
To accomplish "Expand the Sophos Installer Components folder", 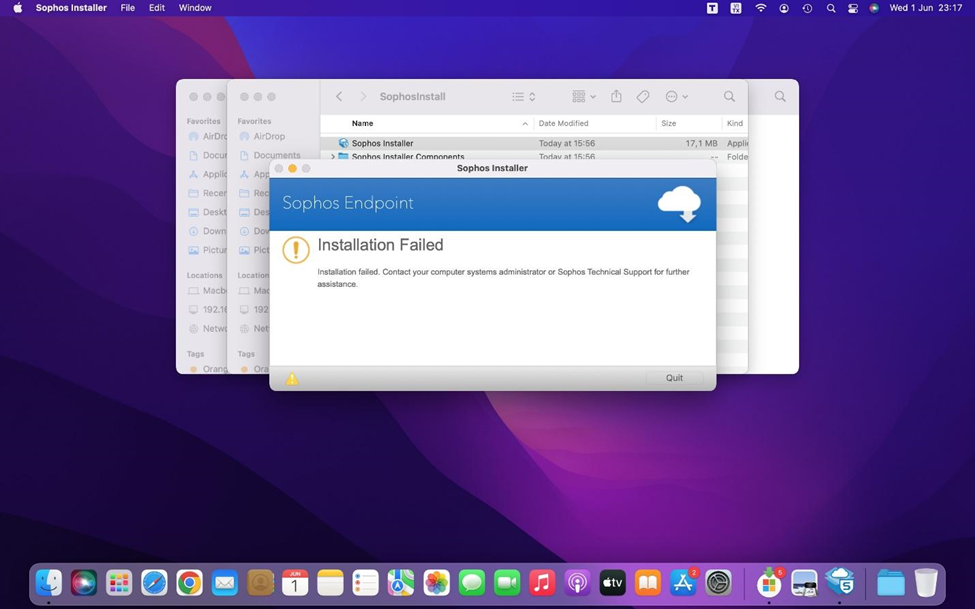I will coord(333,157).
